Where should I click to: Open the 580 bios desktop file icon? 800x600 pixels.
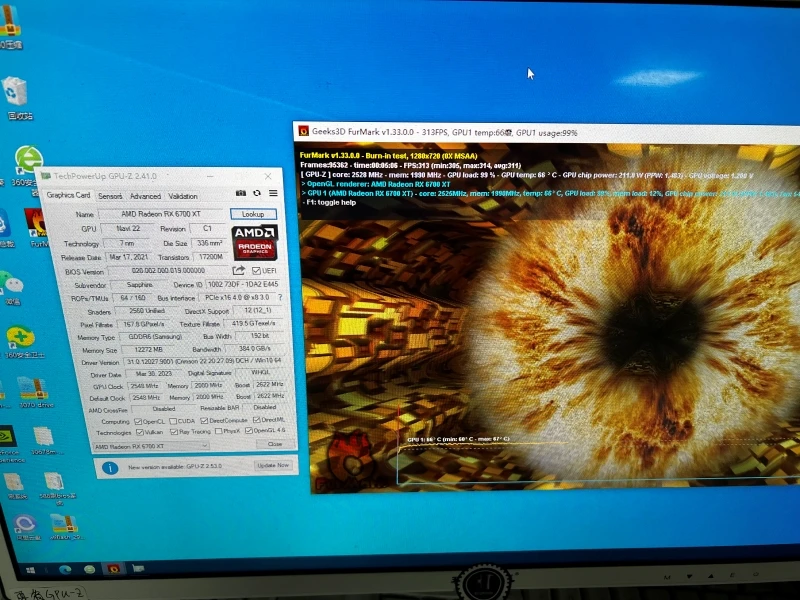tap(53, 482)
